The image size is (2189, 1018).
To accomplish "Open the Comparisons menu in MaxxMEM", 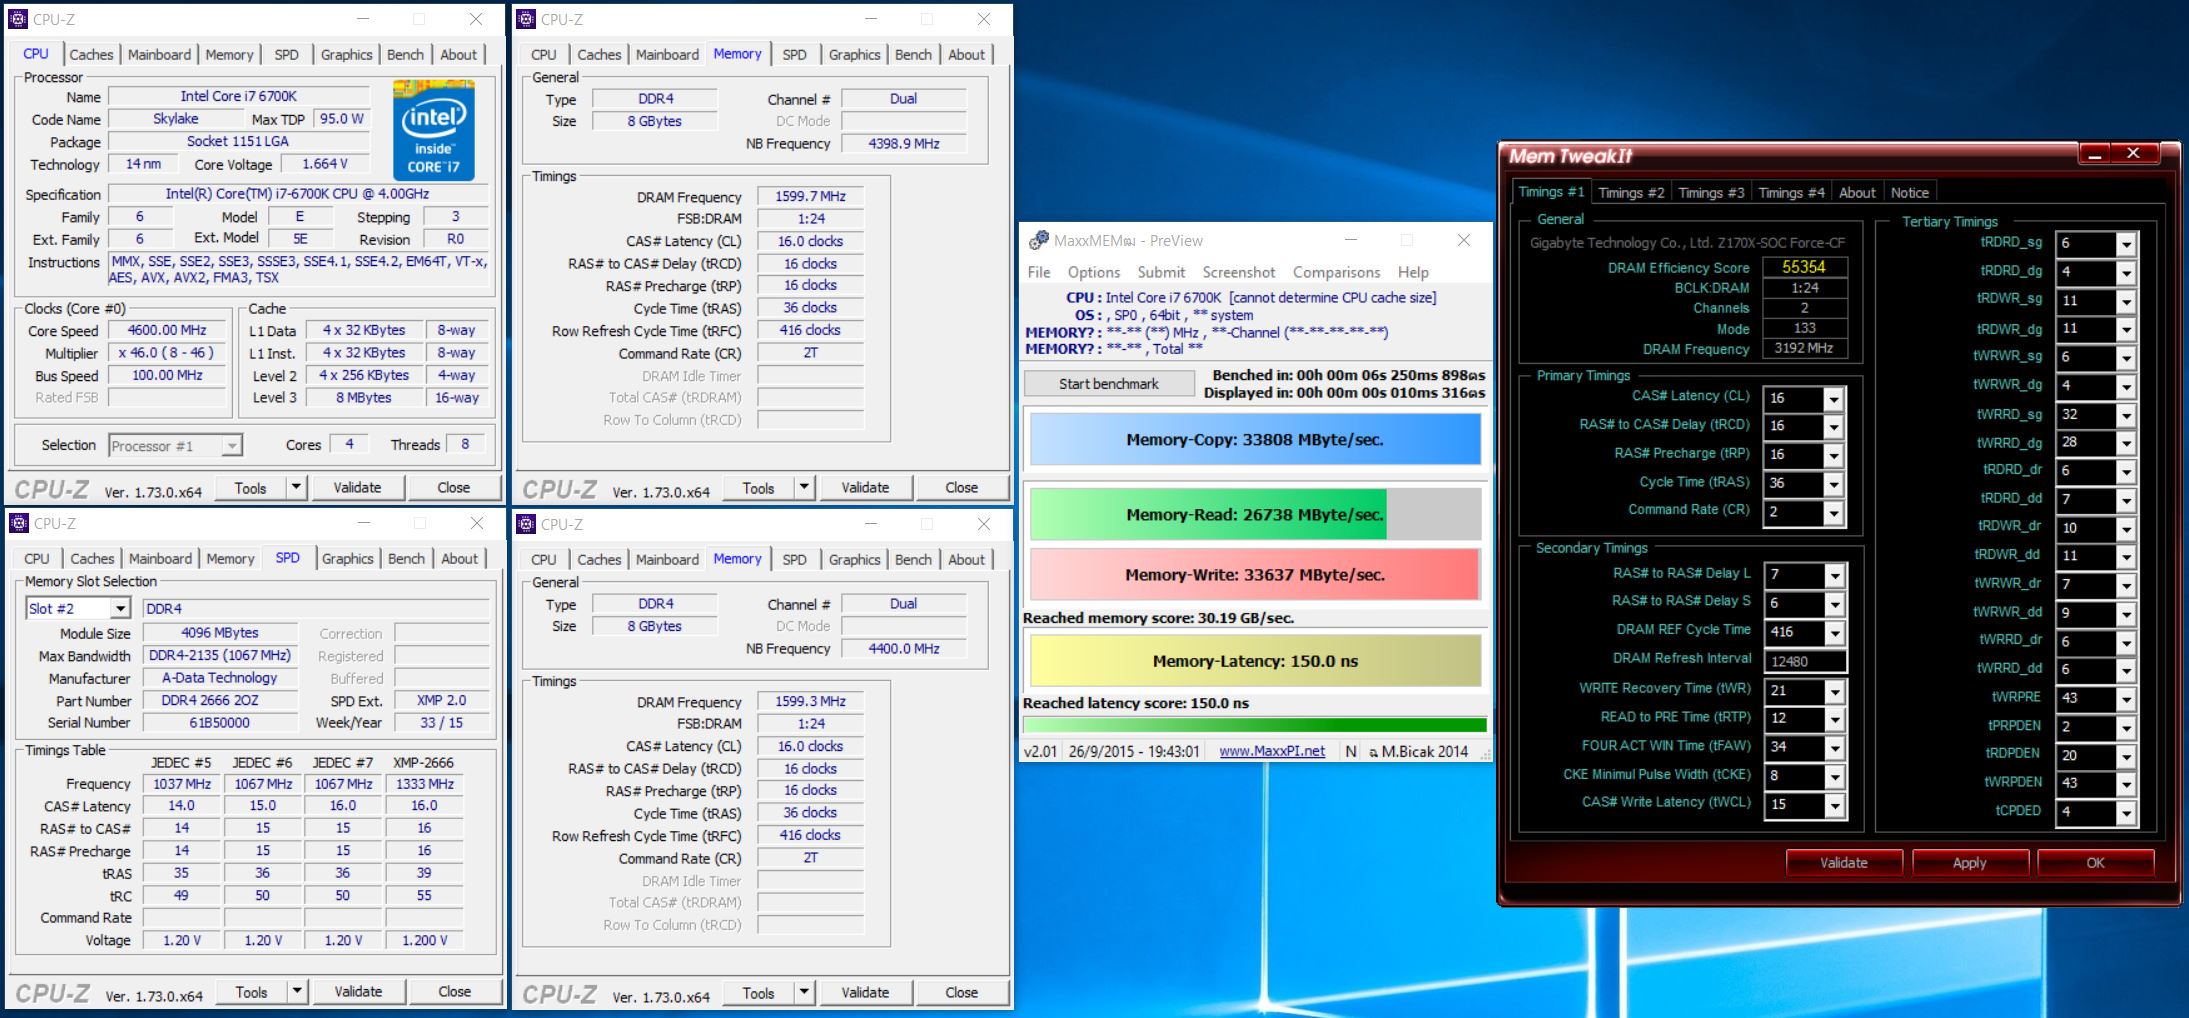I will click(1336, 272).
